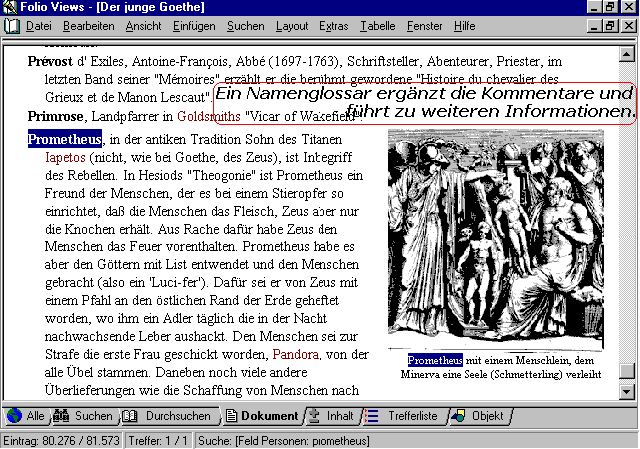The height and width of the screenshot is (449, 640).
Task: Click the shapes icon on Objekt tab
Action: [x=458, y=416]
